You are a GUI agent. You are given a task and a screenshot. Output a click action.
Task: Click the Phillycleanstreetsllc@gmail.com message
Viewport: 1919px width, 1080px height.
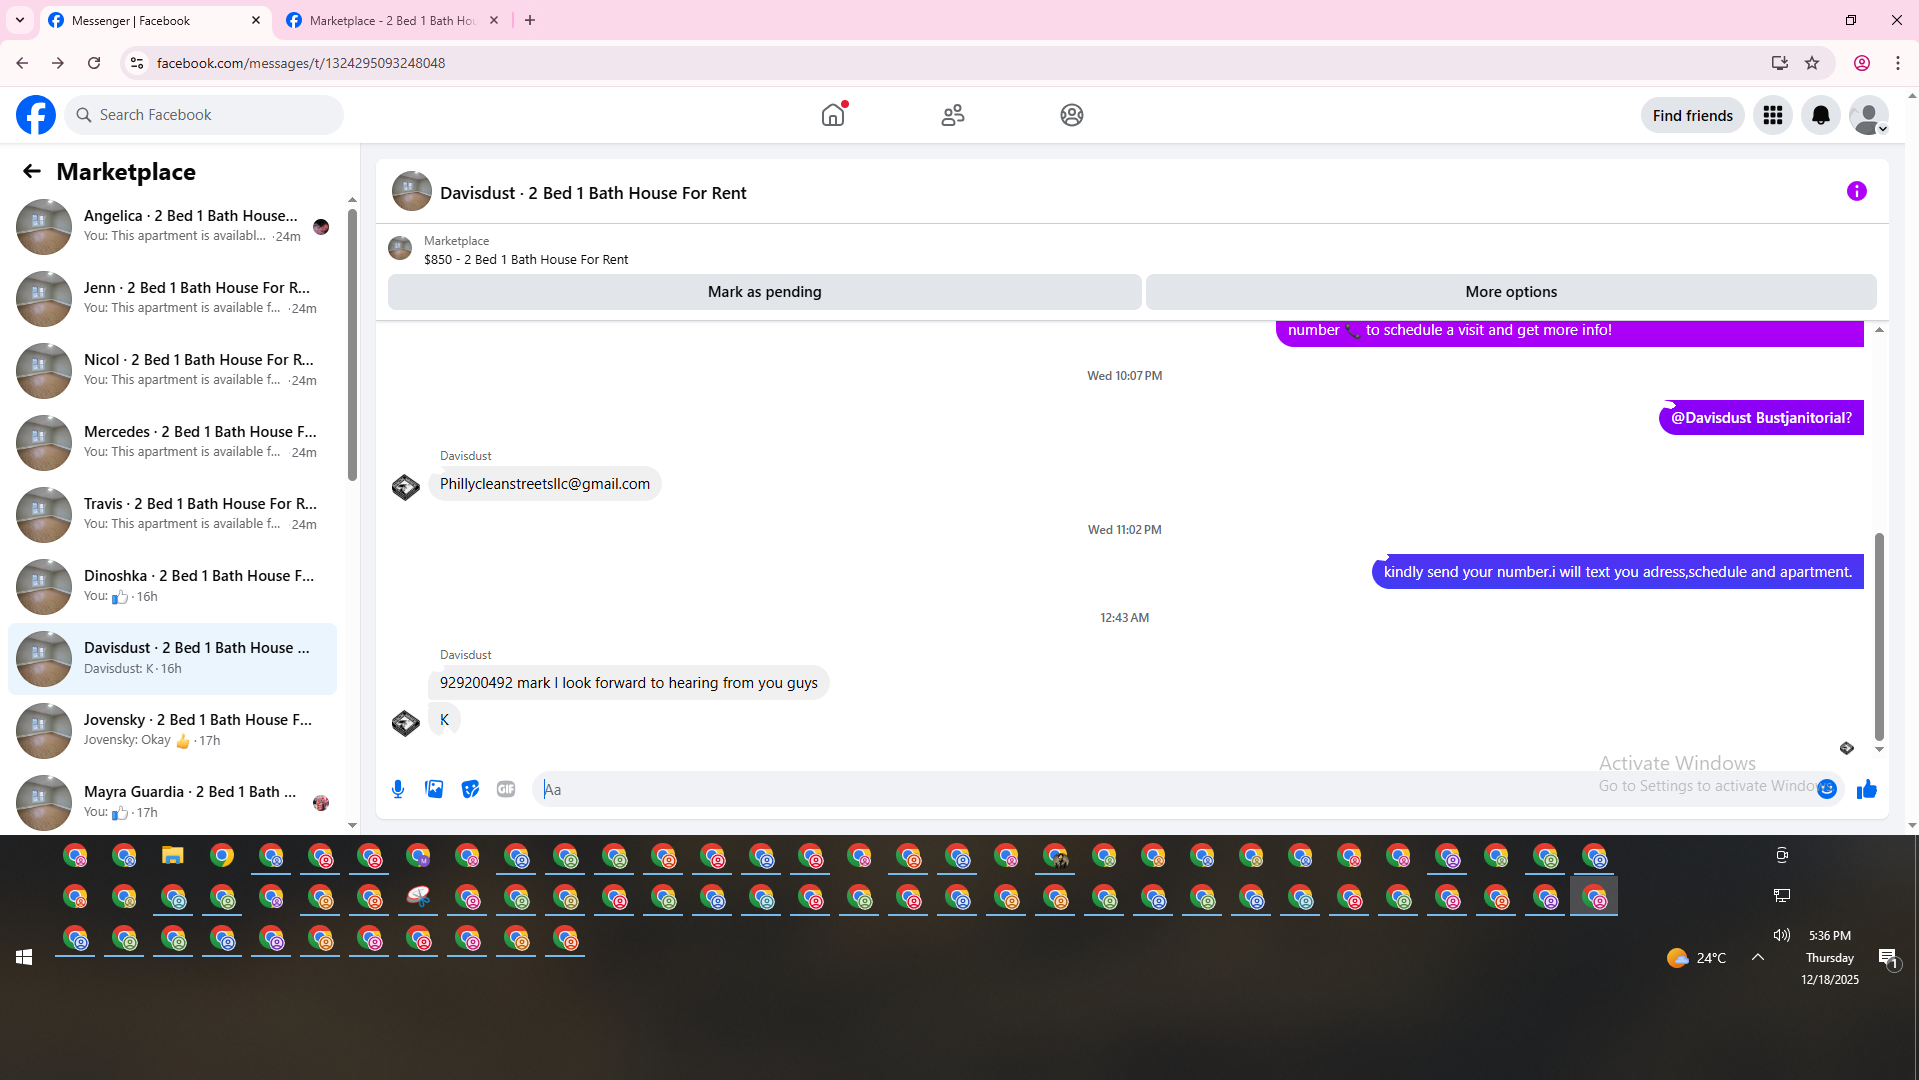545,484
